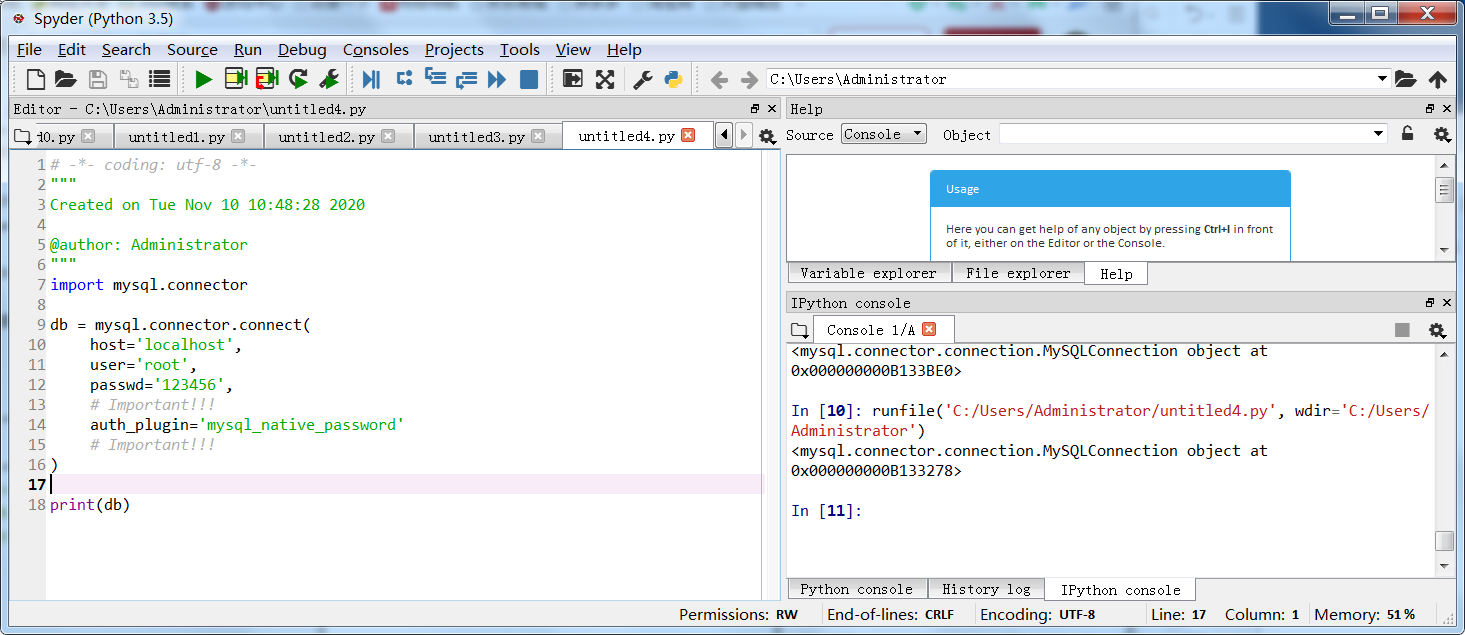1465x635 pixels.
Task: Open the file list browse-tabs icon
Action: click(159, 79)
